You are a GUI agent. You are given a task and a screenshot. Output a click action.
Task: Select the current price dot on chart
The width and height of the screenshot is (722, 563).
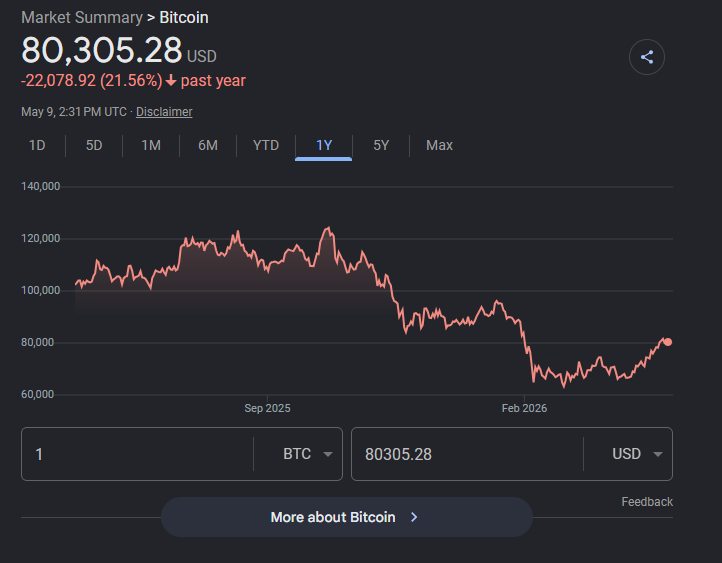click(668, 342)
